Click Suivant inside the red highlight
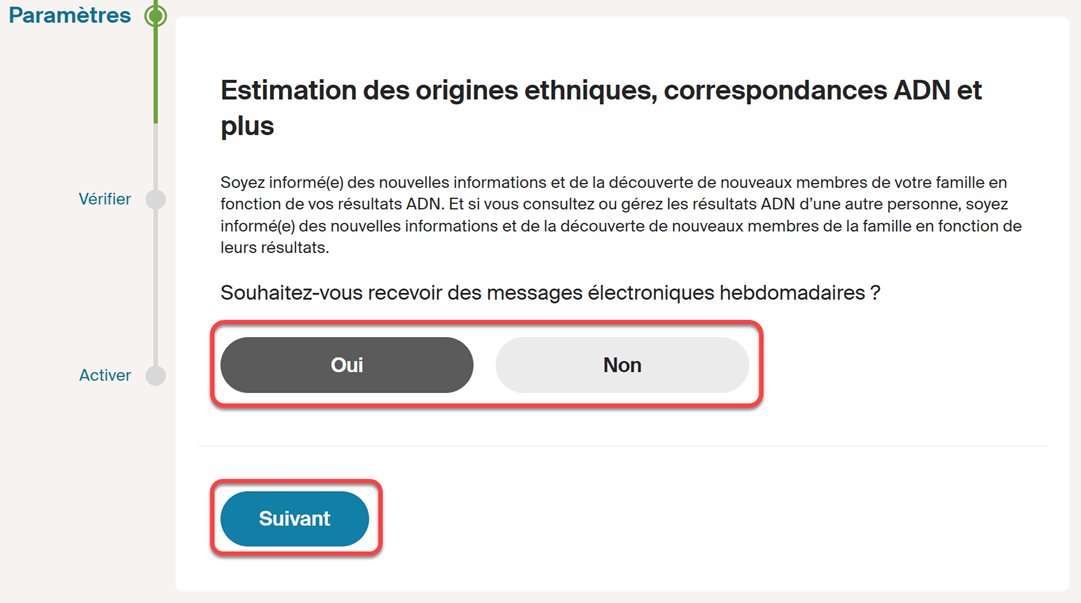This screenshot has height=603, width=1081. coord(295,518)
